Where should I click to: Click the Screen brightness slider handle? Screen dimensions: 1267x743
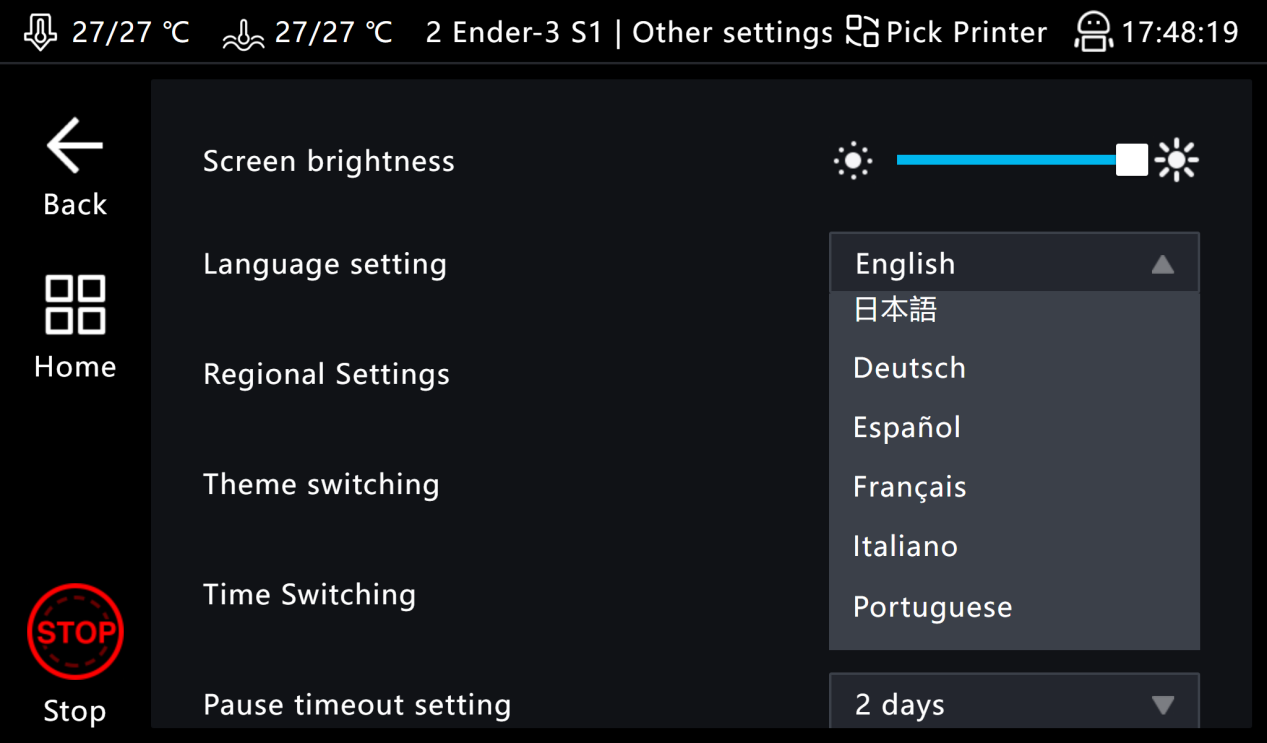(x=1132, y=160)
